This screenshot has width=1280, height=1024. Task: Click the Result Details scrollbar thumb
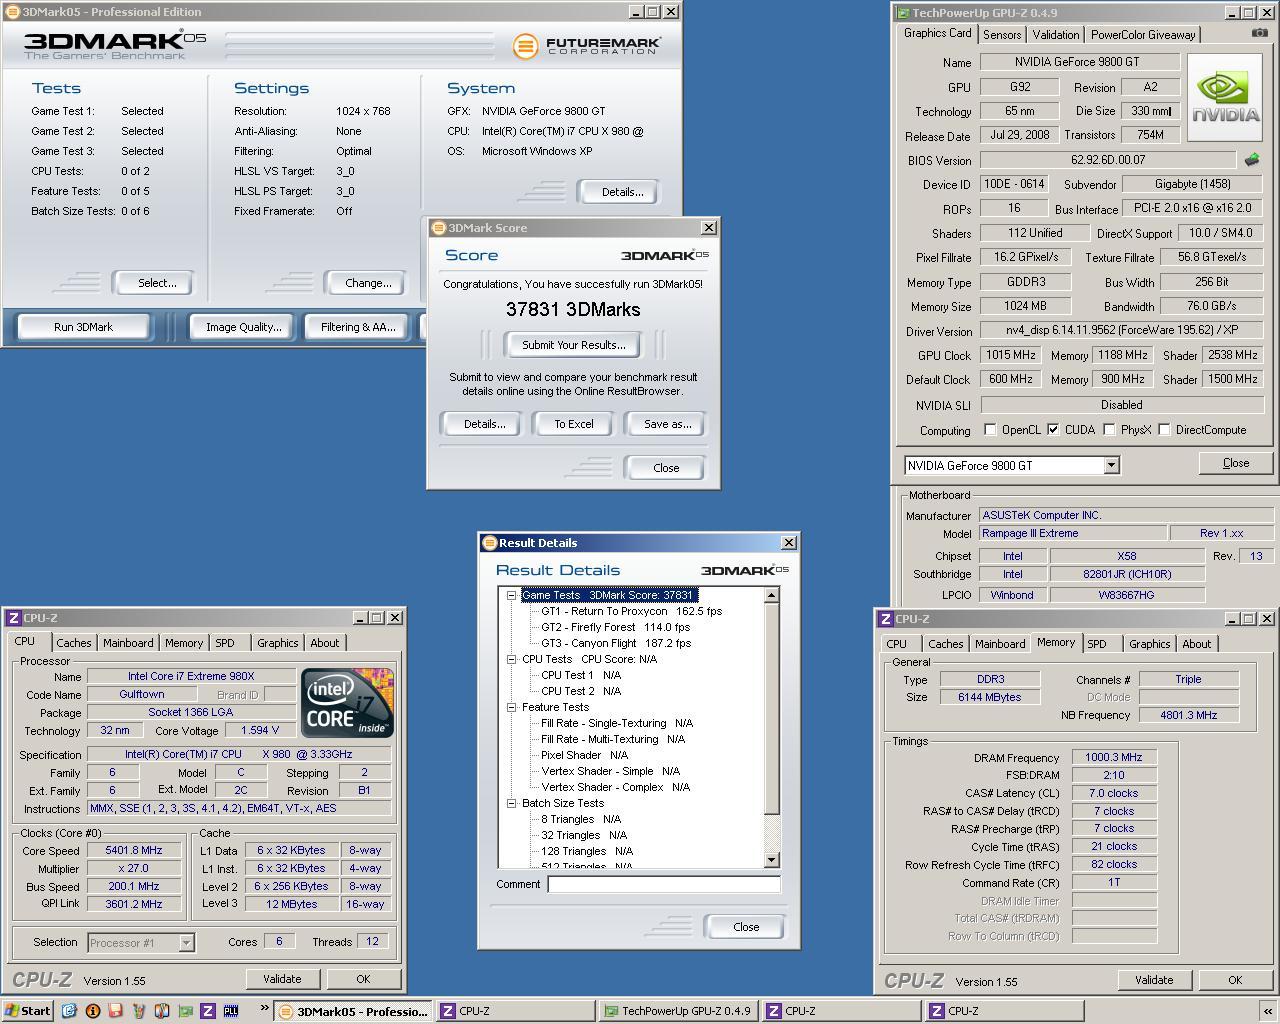pyautogui.click(x=771, y=708)
